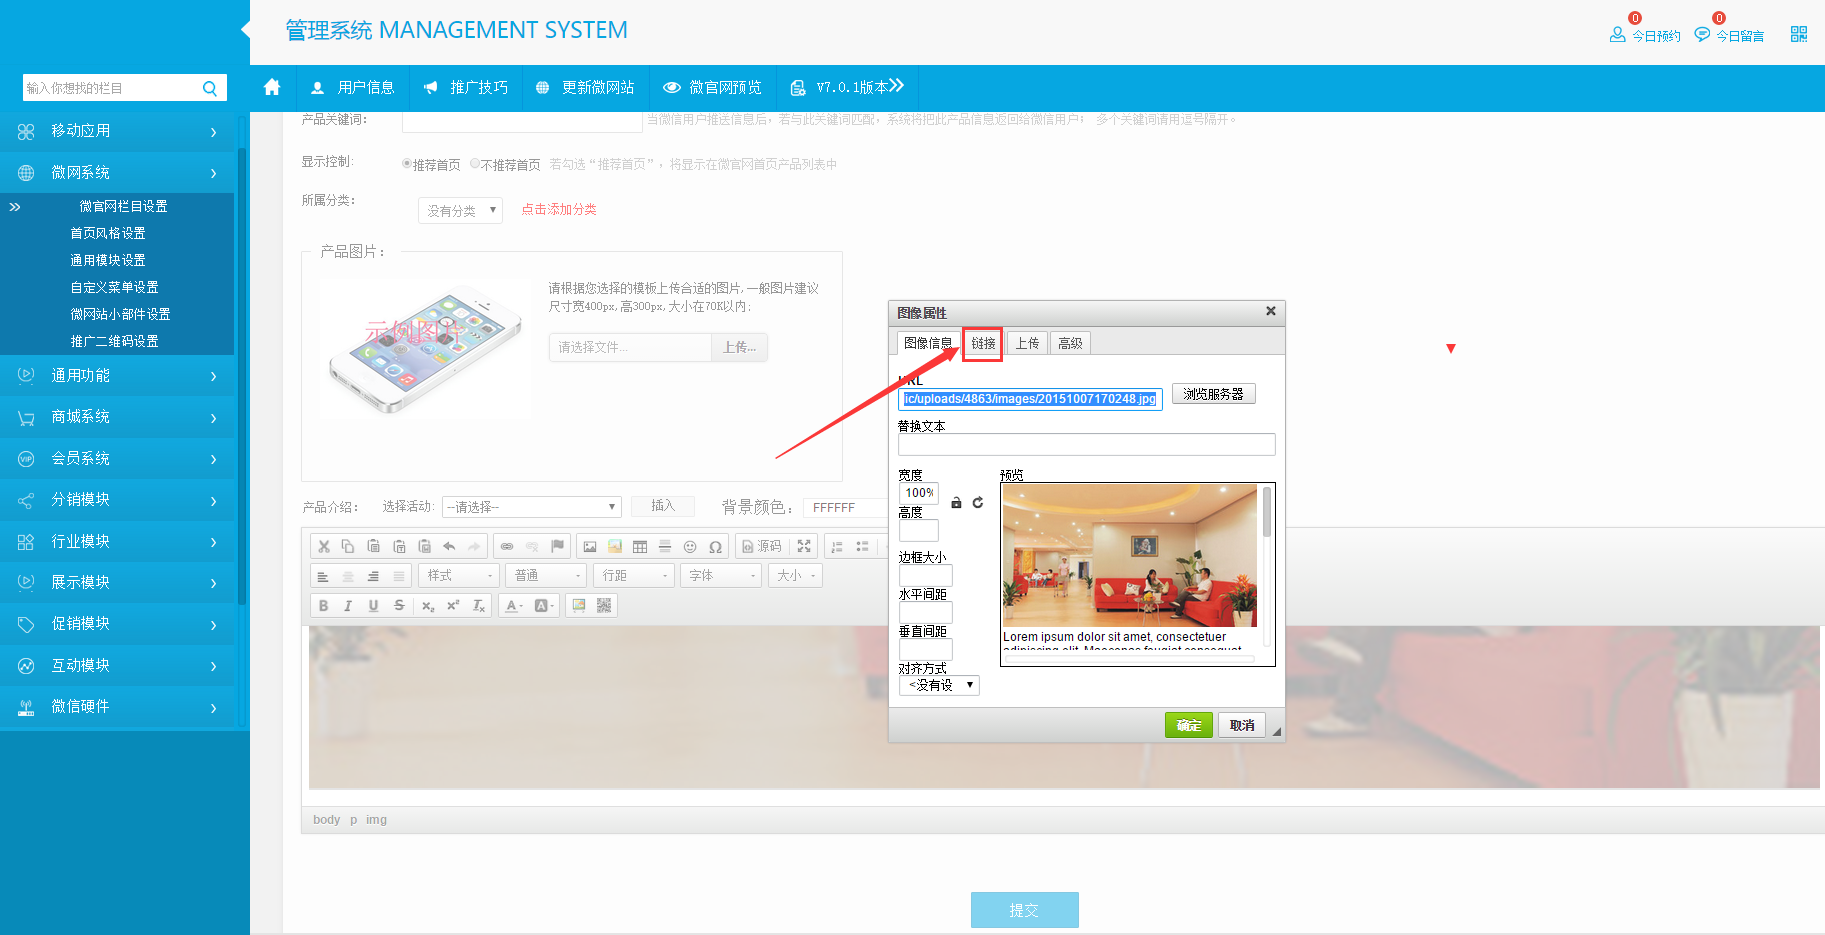Switch to the 高级 tab in dialog

(x=1070, y=343)
